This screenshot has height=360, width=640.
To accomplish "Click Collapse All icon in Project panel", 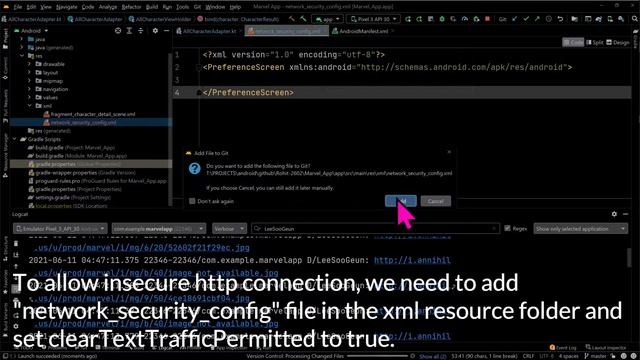I will pyautogui.click(x=140, y=31).
